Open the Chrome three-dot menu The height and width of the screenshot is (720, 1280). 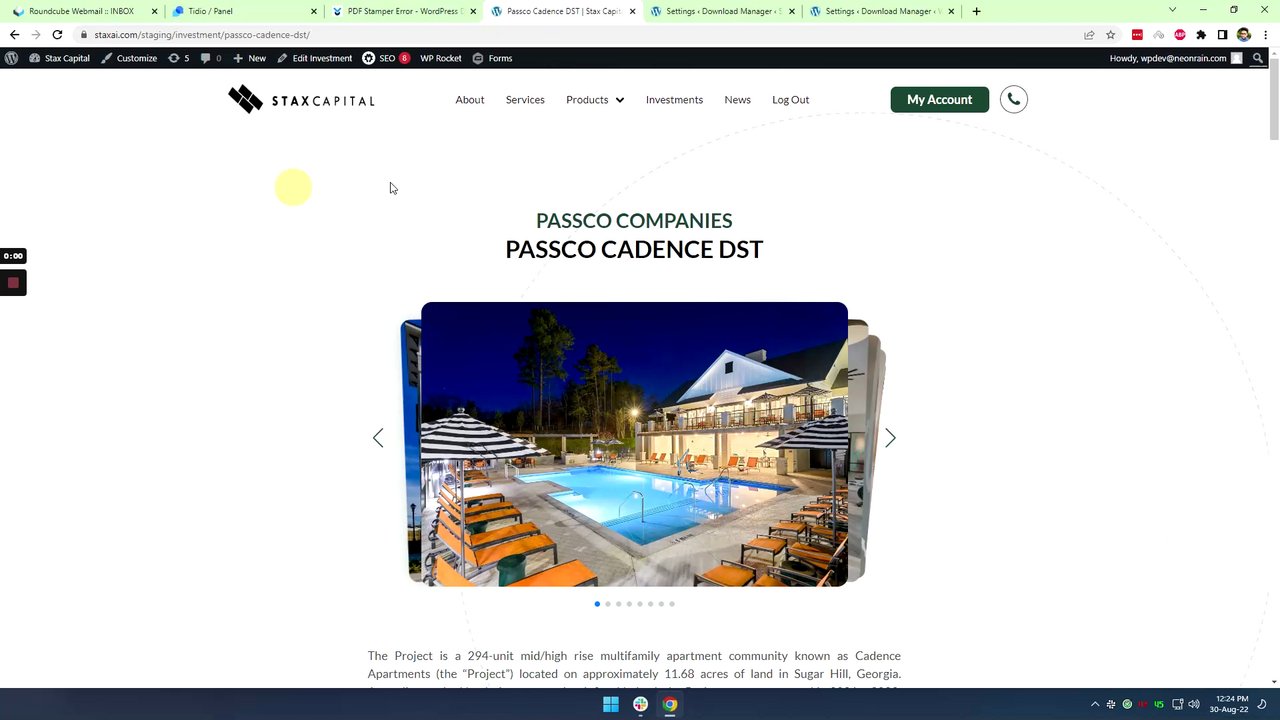(1264, 35)
